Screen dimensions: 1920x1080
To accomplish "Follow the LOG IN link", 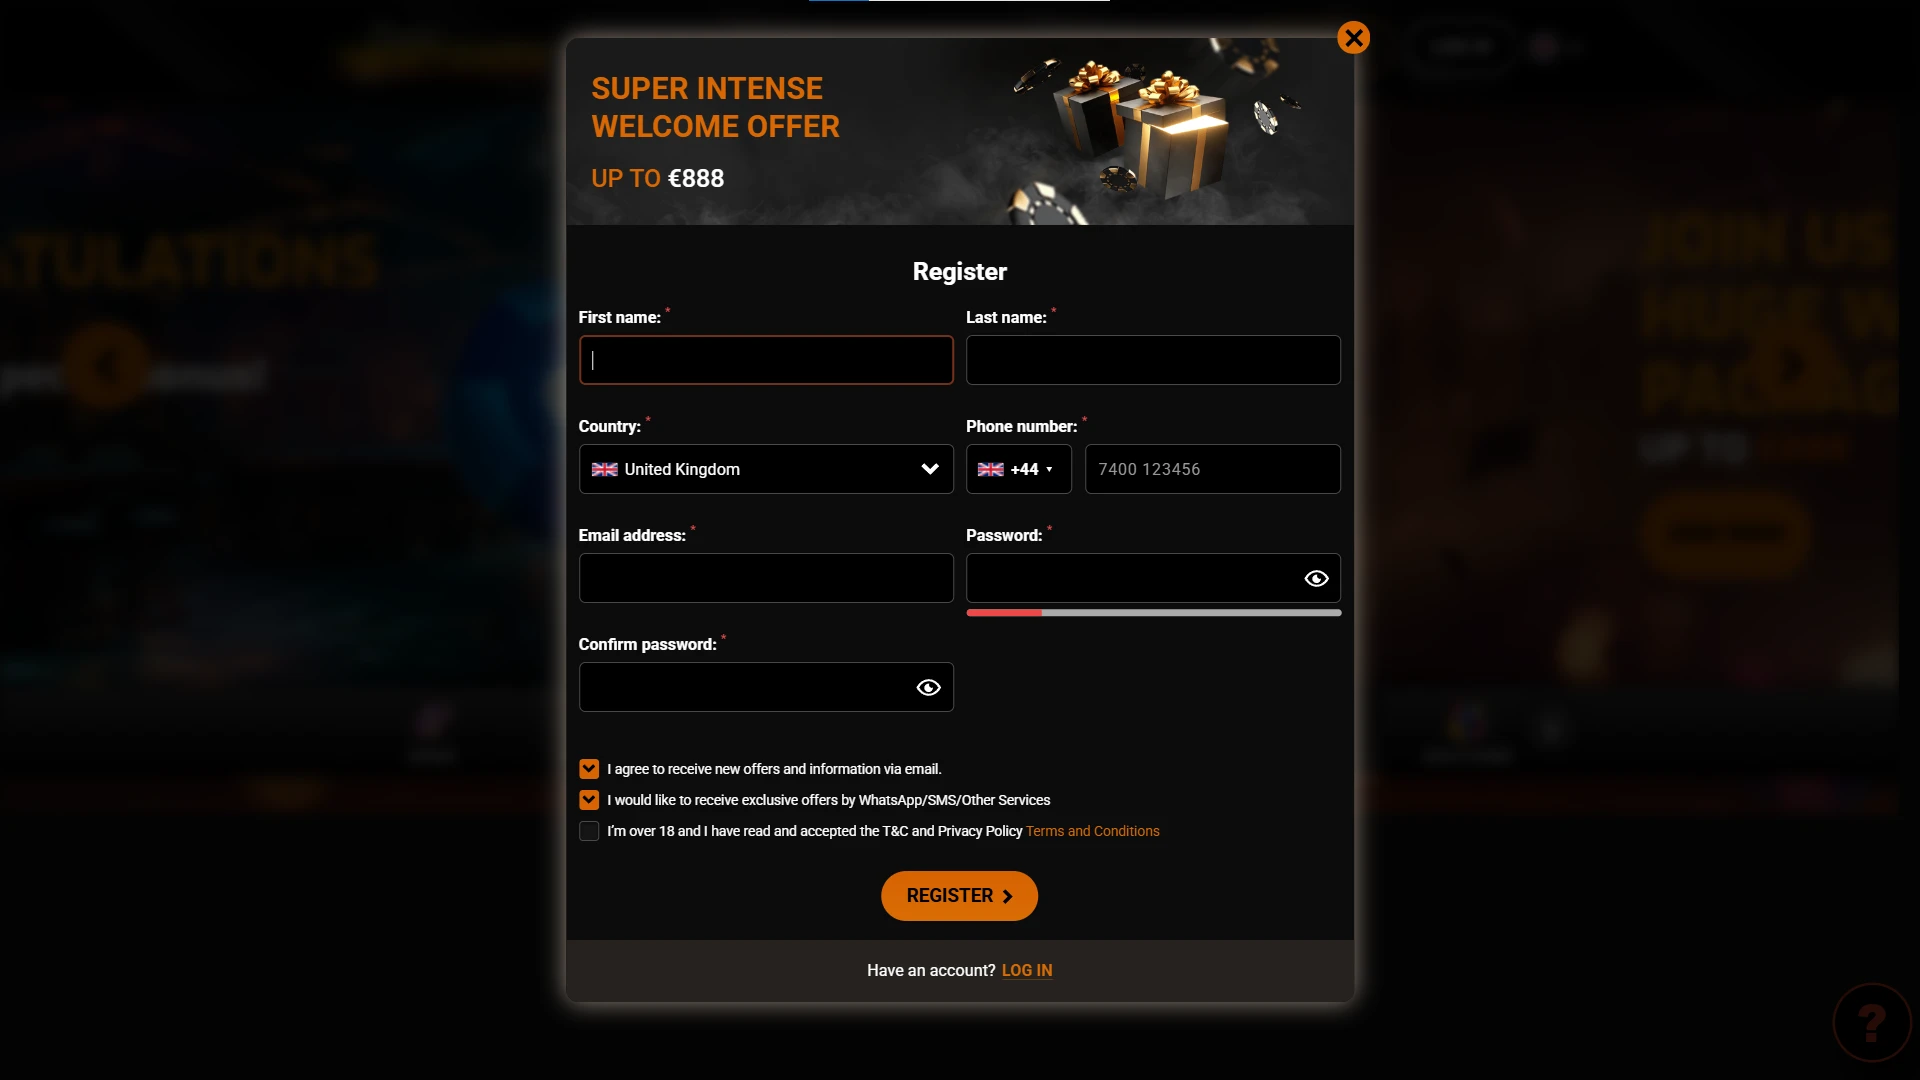I will point(1027,971).
